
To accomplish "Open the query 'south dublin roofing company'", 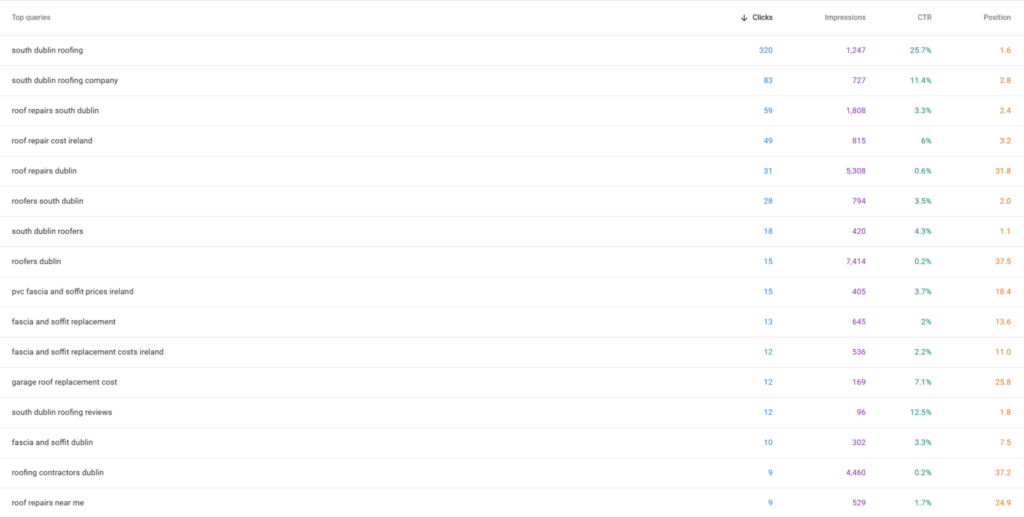I will [65, 80].
